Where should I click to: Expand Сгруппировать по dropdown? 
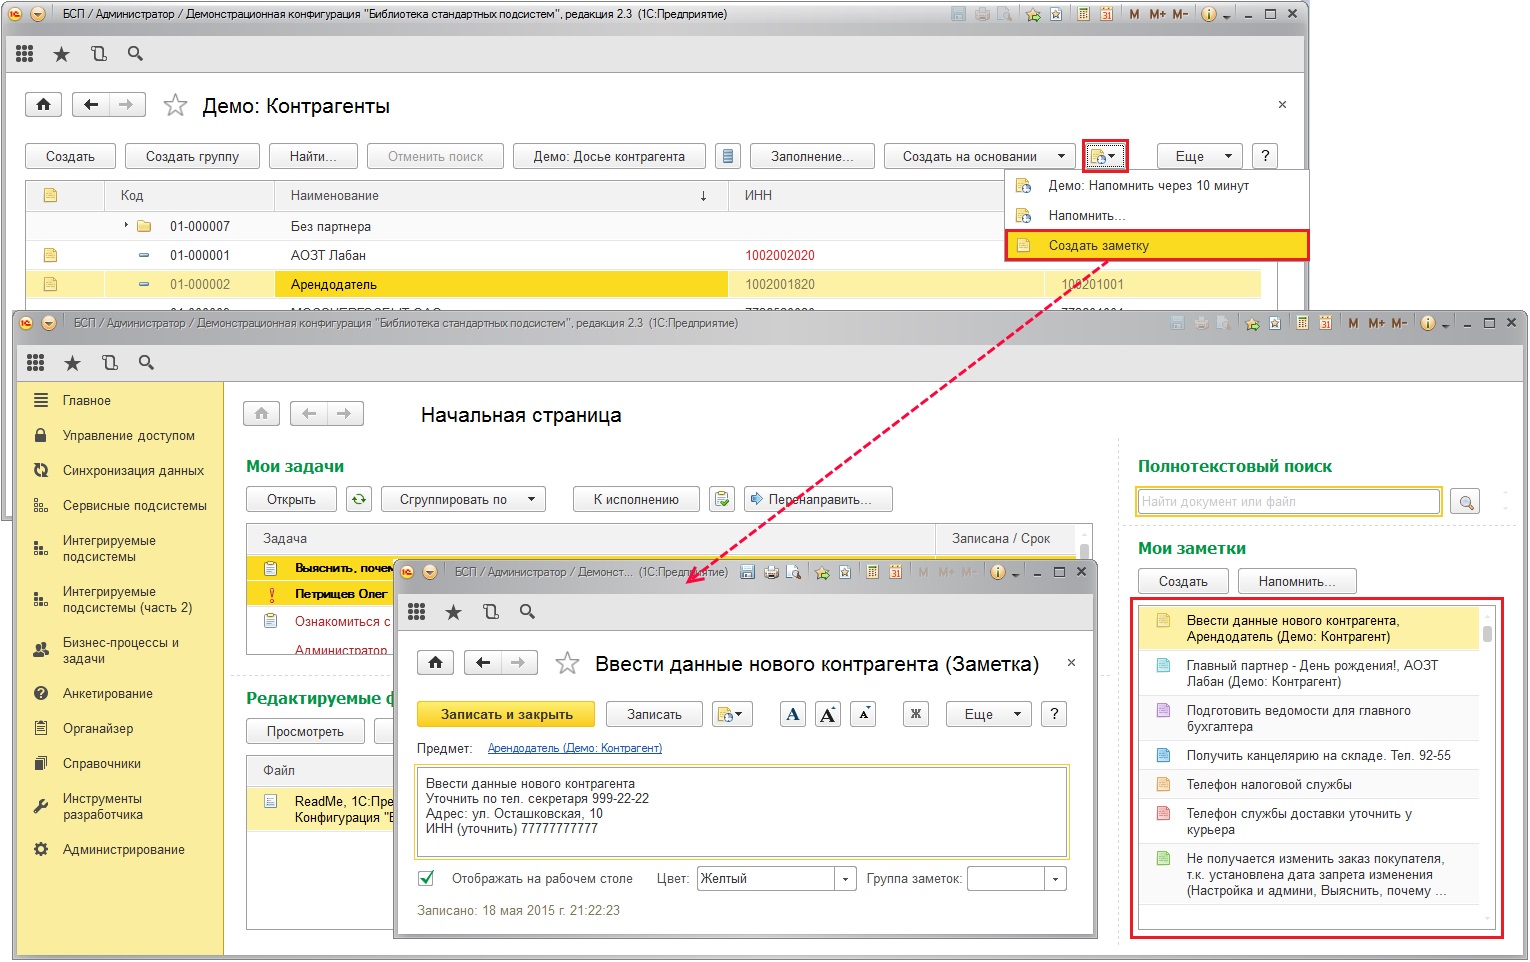click(x=463, y=499)
